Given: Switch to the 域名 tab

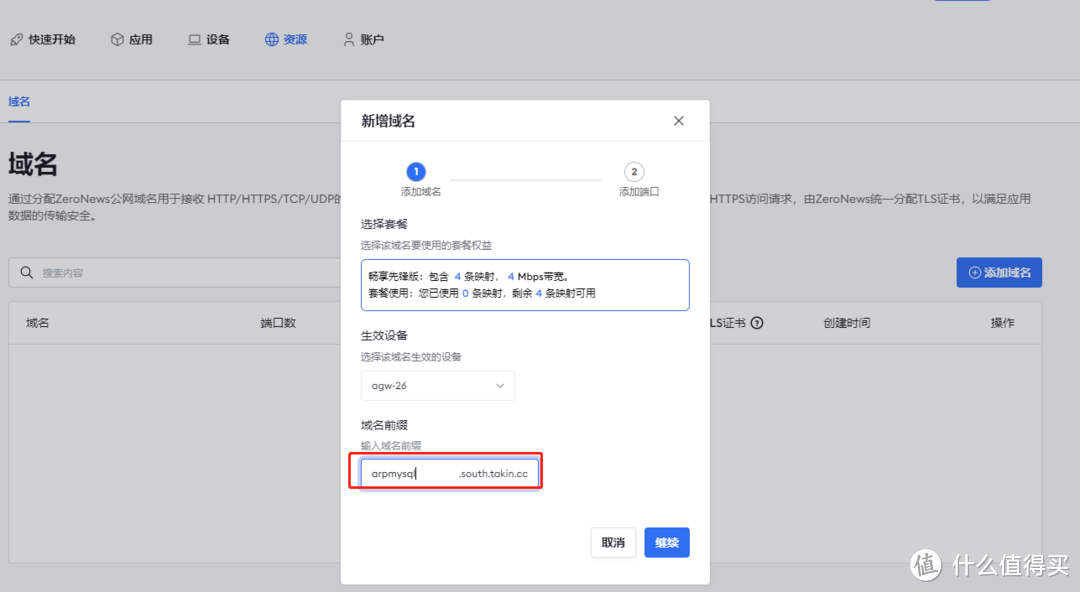Looking at the screenshot, I should (x=18, y=102).
